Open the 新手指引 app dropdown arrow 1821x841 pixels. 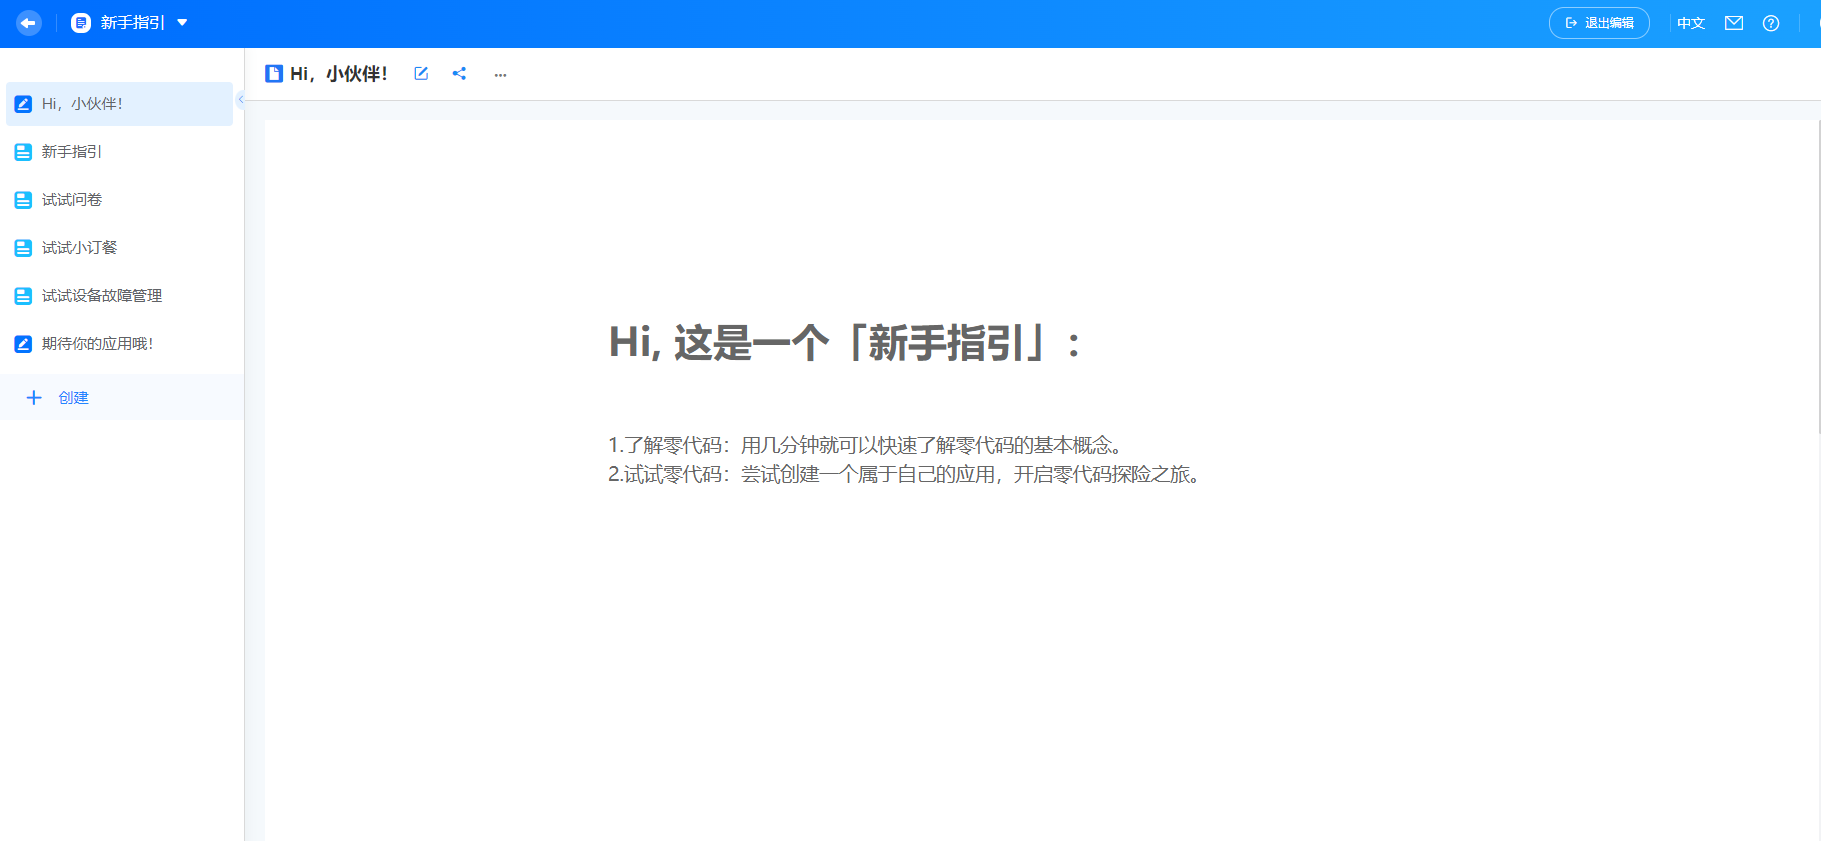point(182,23)
